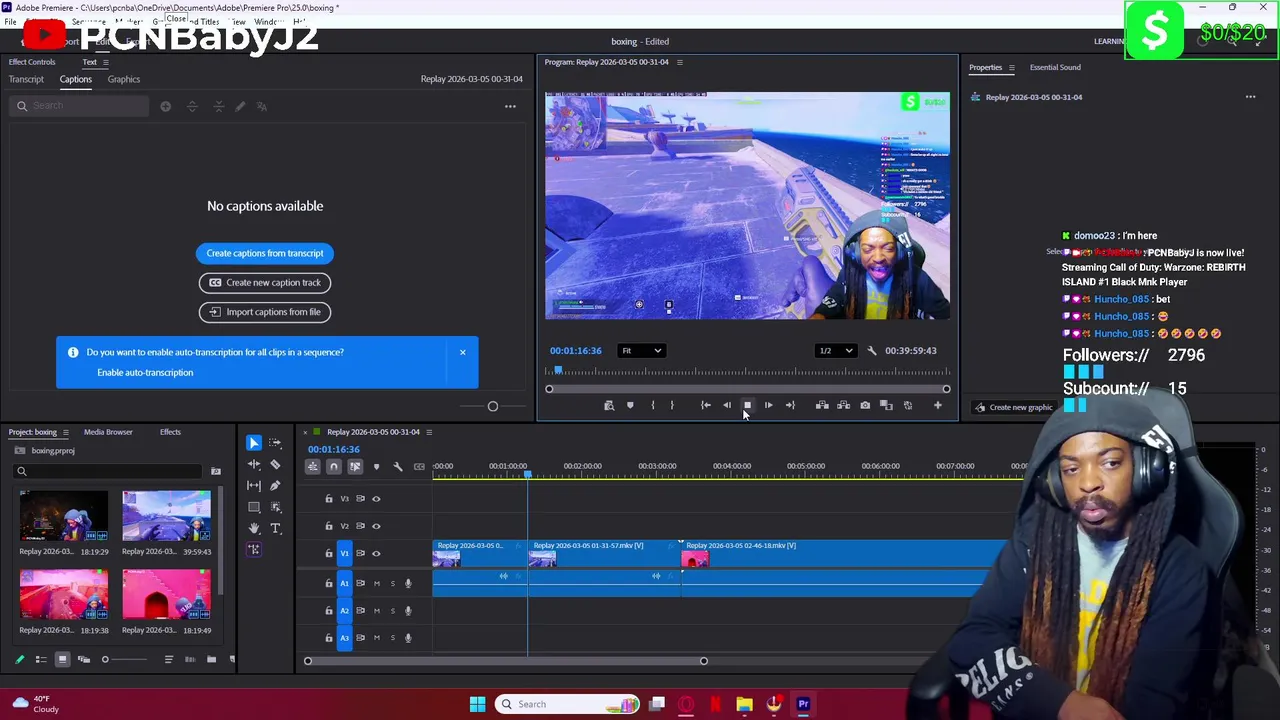Screen dimensions: 1280x720
Task: Stop playback in Program monitor
Action: pyautogui.click(x=747, y=405)
